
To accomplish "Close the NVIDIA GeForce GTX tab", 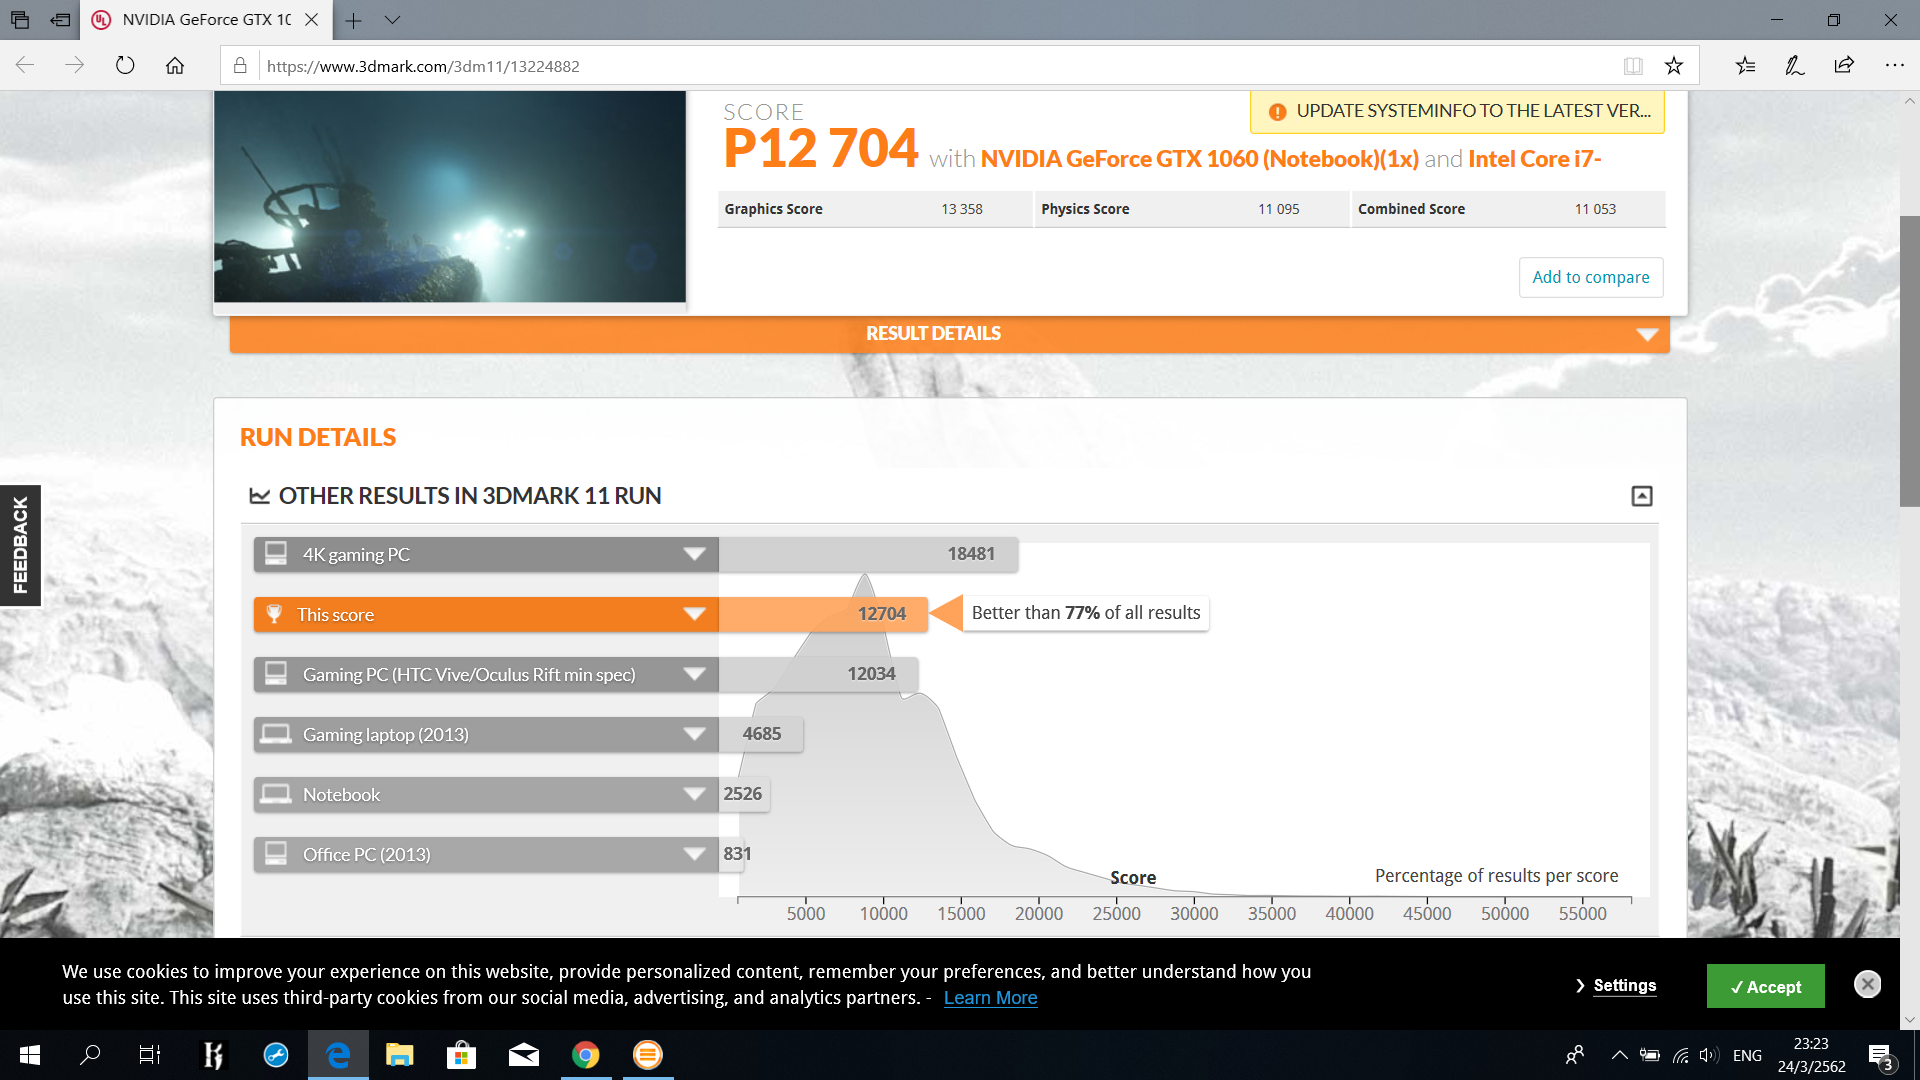I will click(x=311, y=20).
